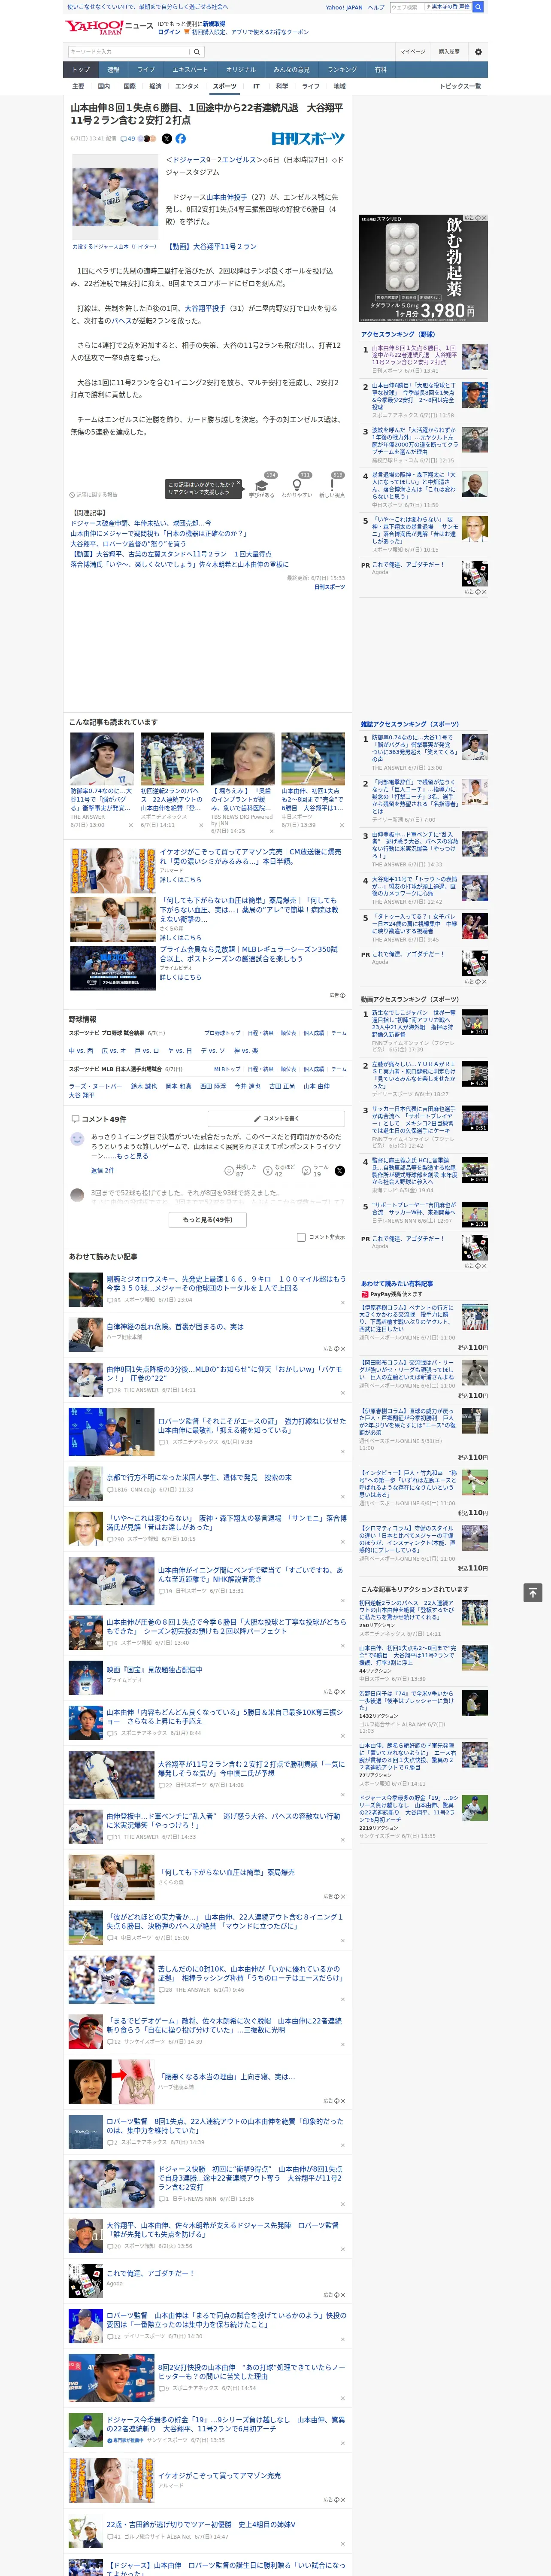Open the 速報 tab
Screen dimensions: 551x2576
[x=113, y=70]
